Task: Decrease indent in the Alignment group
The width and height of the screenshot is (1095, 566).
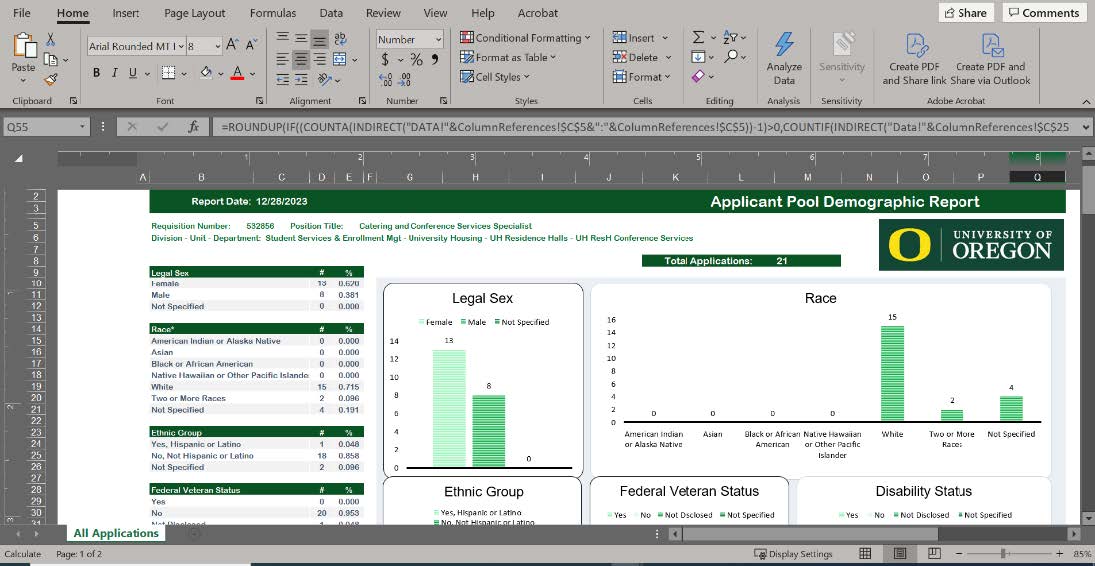Action: coord(282,79)
